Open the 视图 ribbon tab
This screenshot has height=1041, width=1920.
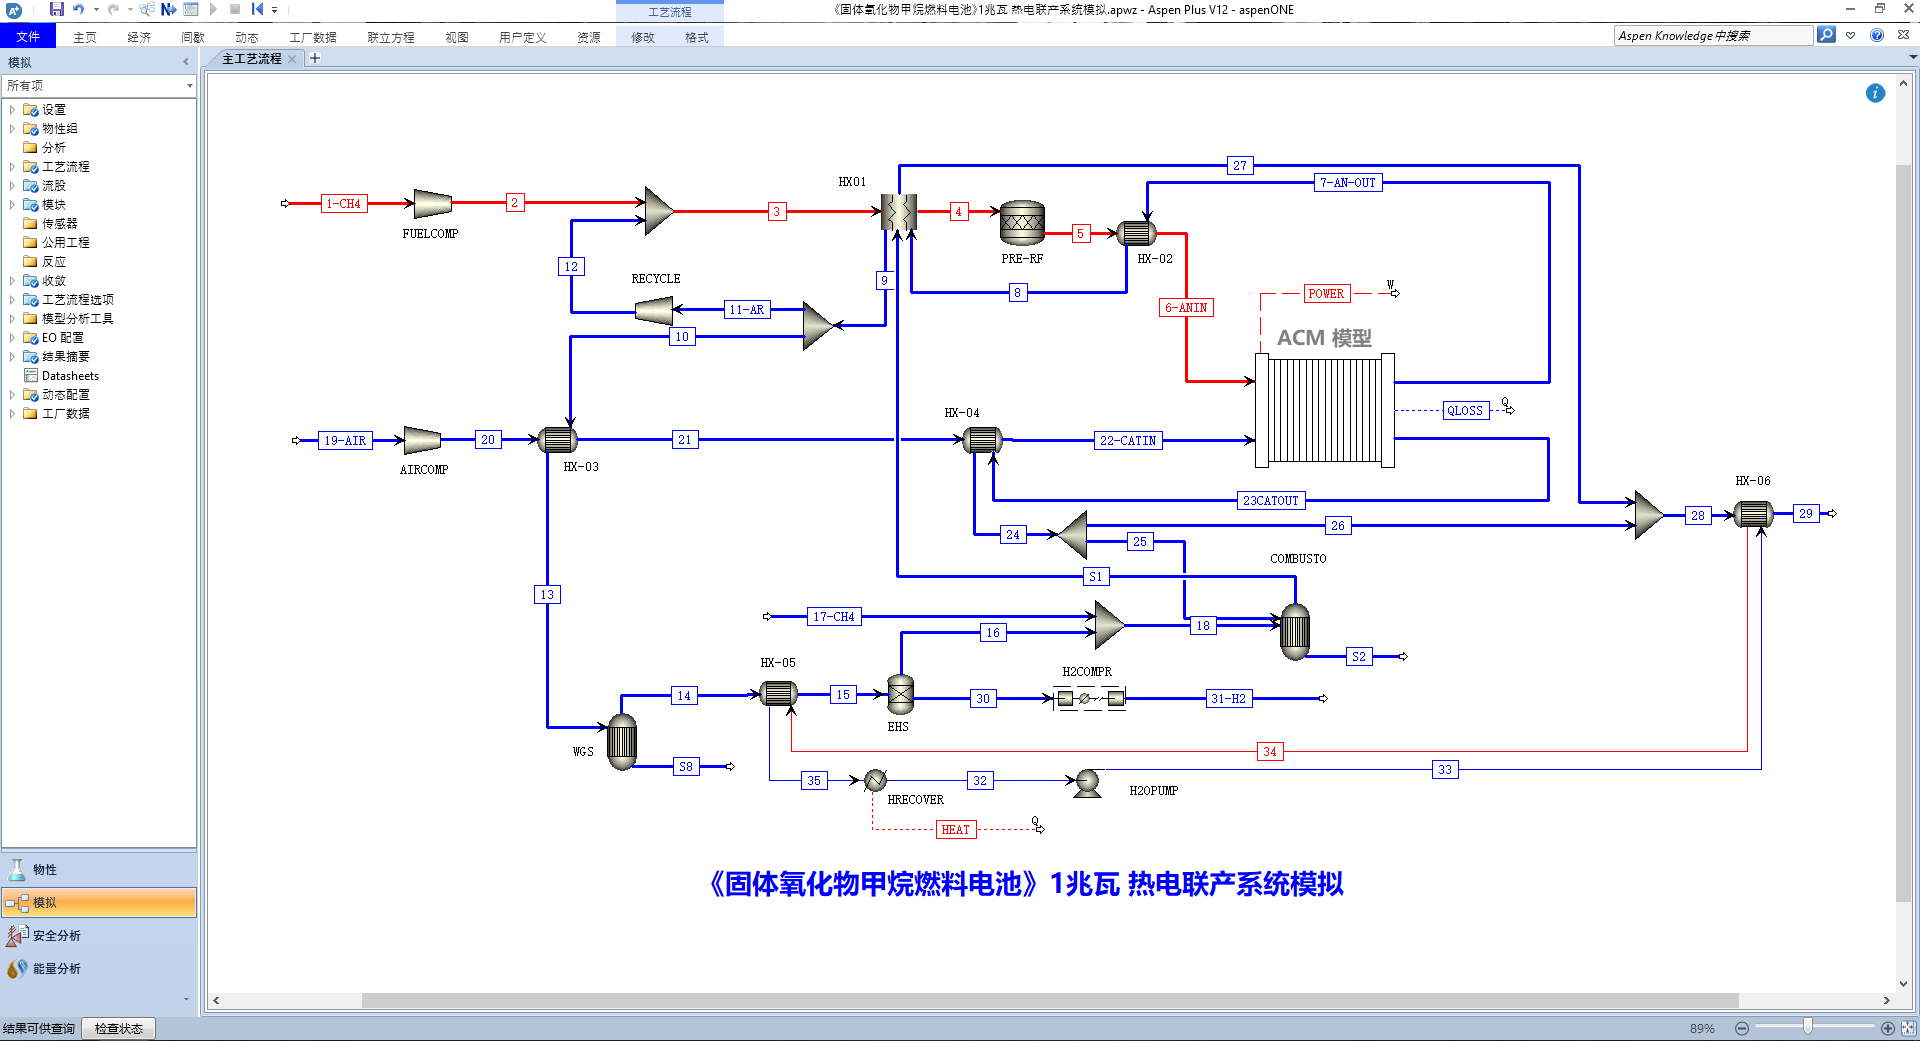point(457,37)
